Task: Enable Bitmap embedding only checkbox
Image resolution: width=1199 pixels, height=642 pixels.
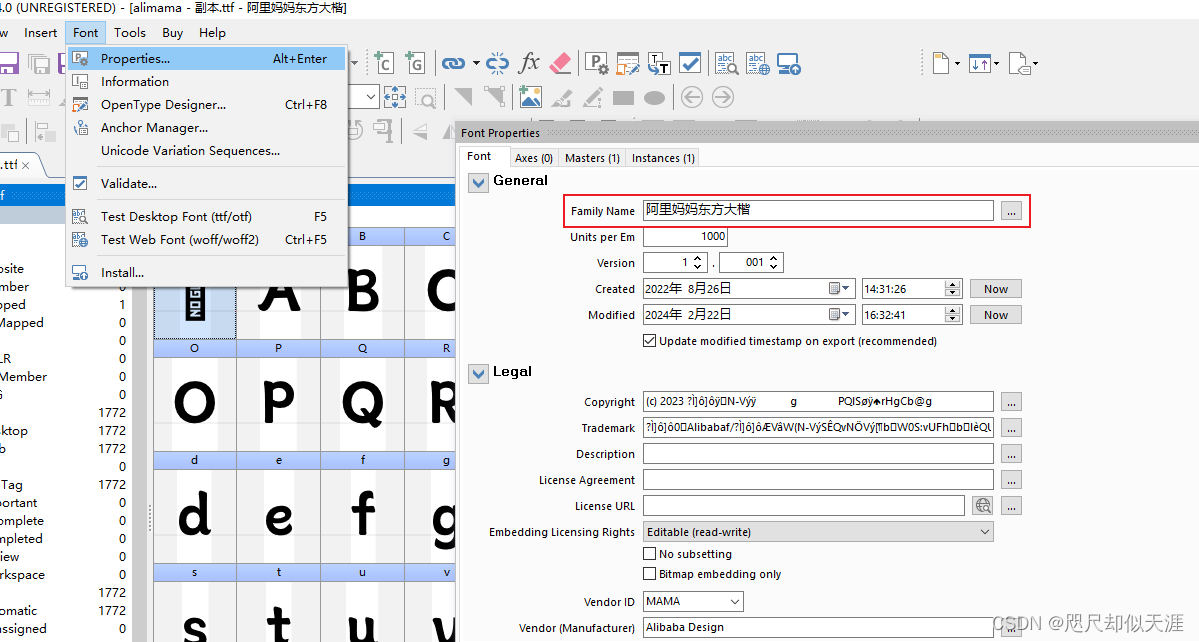Action: tap(649, 573)
